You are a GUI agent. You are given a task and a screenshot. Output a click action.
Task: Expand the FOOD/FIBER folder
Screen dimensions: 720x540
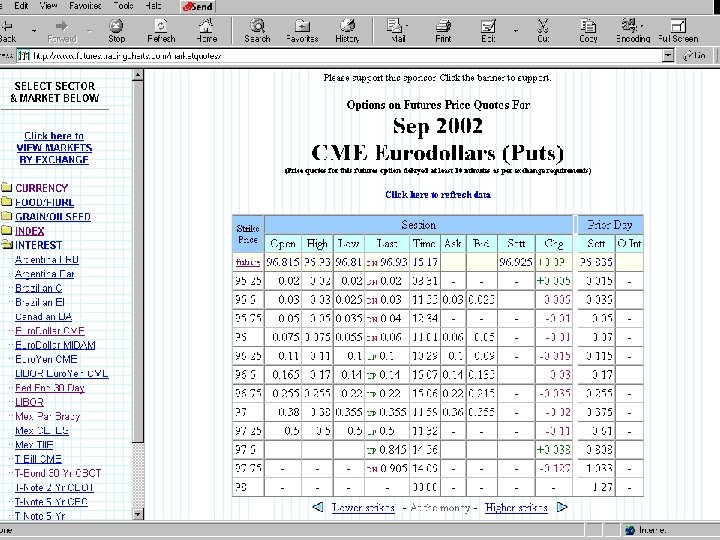[44, 202]
